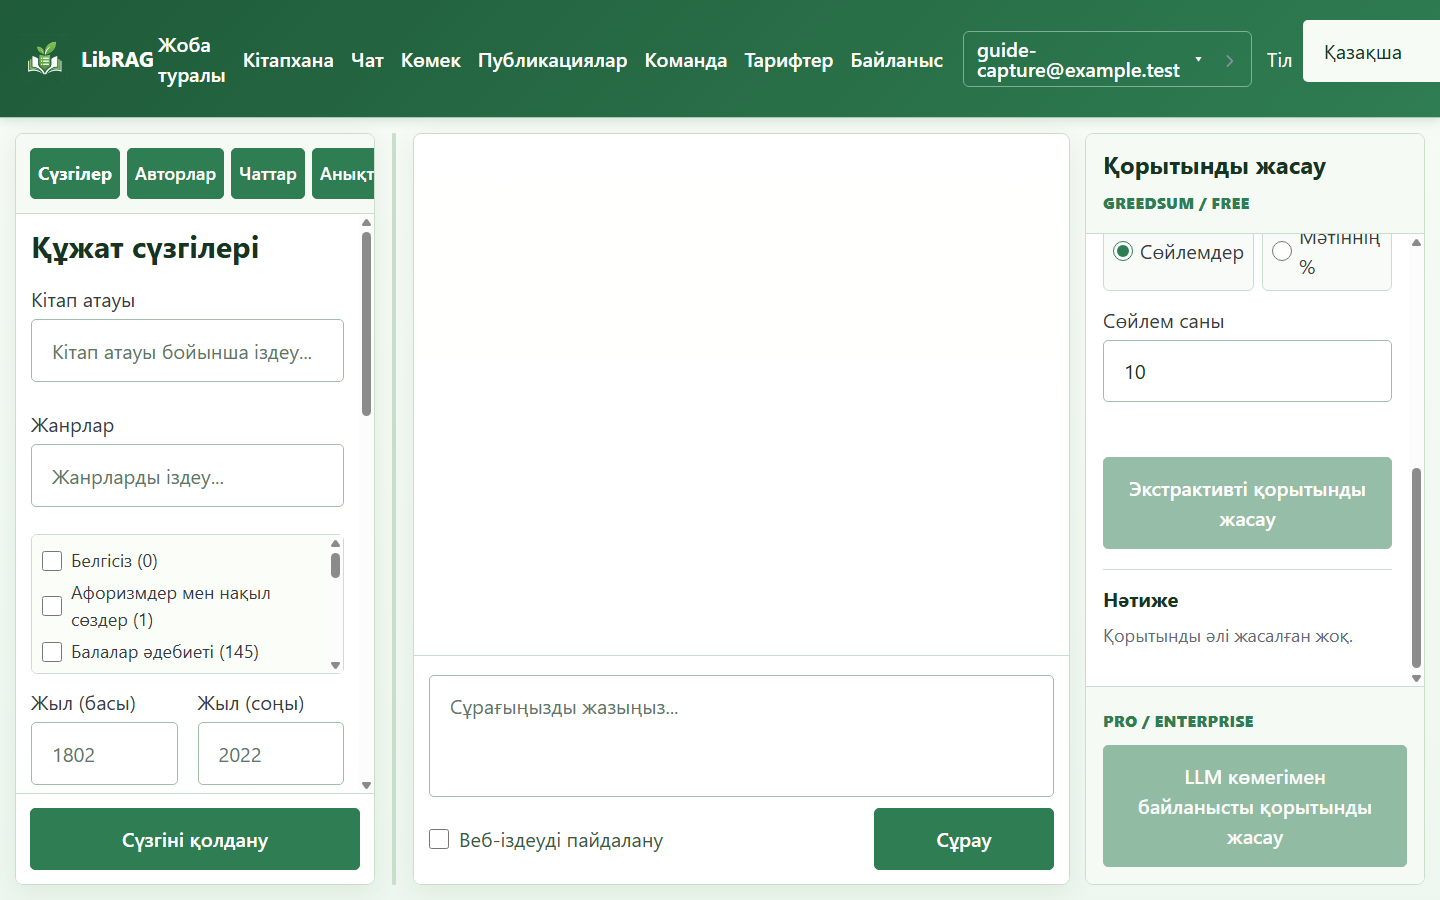Image resolution: width=1440 pixels, height=900 pixels.
Task: Click the filters panel scrollbar thumb
Action: click(367, 324)
